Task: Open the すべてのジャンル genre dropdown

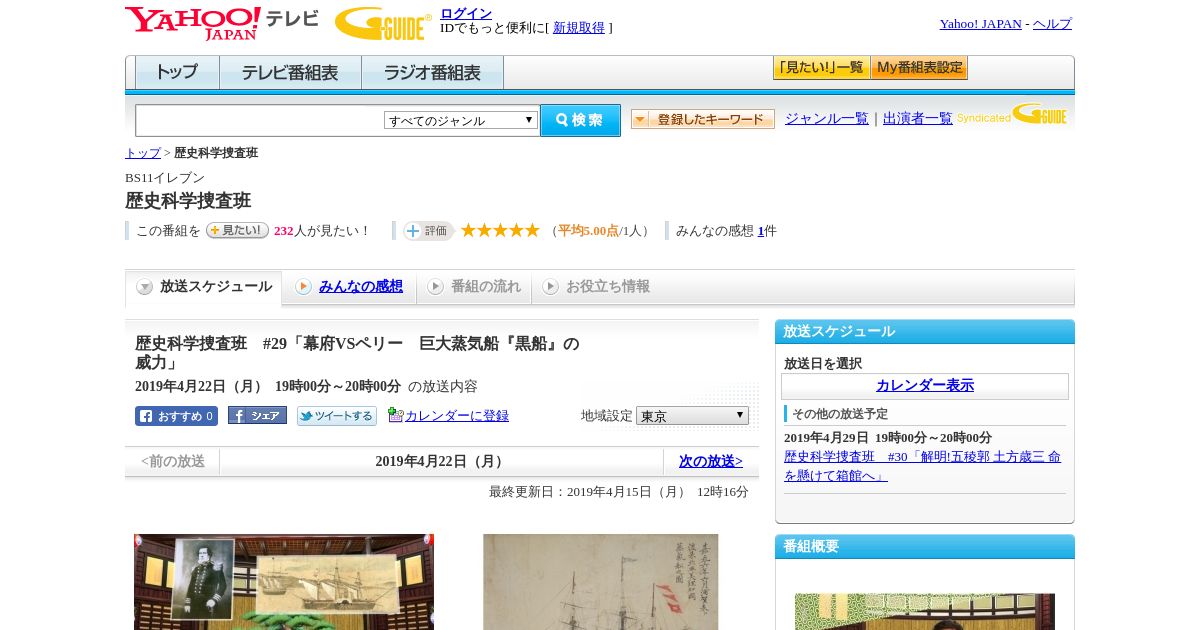Action: coord(461,120)
